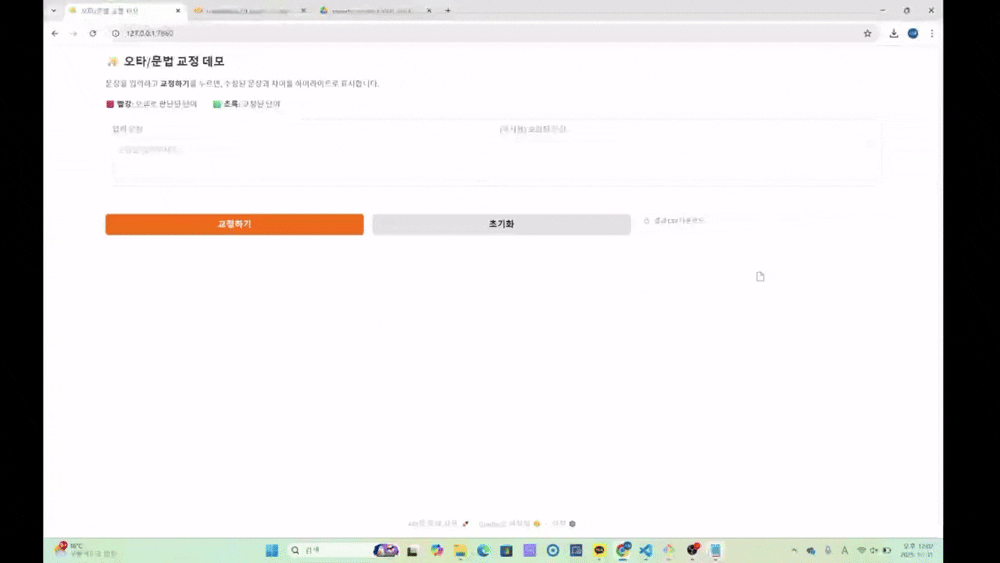Open KakaoTalk from the taskbar
Image resolution: width=1000 pixels, height=563 pixels.
(599, 550)
